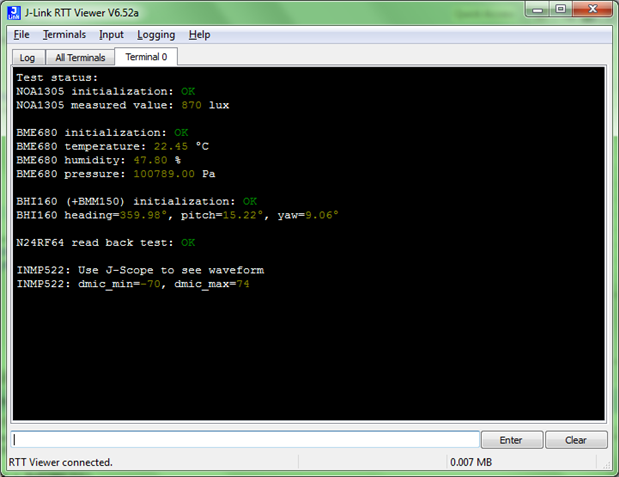Click the J-Link app icon in title bar

pos(14,13)
